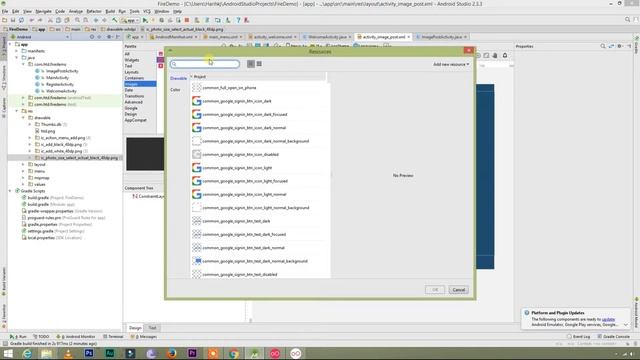Select common_google_signin_btn_text_dark drawable
640x360 pixels.
click(x=260, y=221)
